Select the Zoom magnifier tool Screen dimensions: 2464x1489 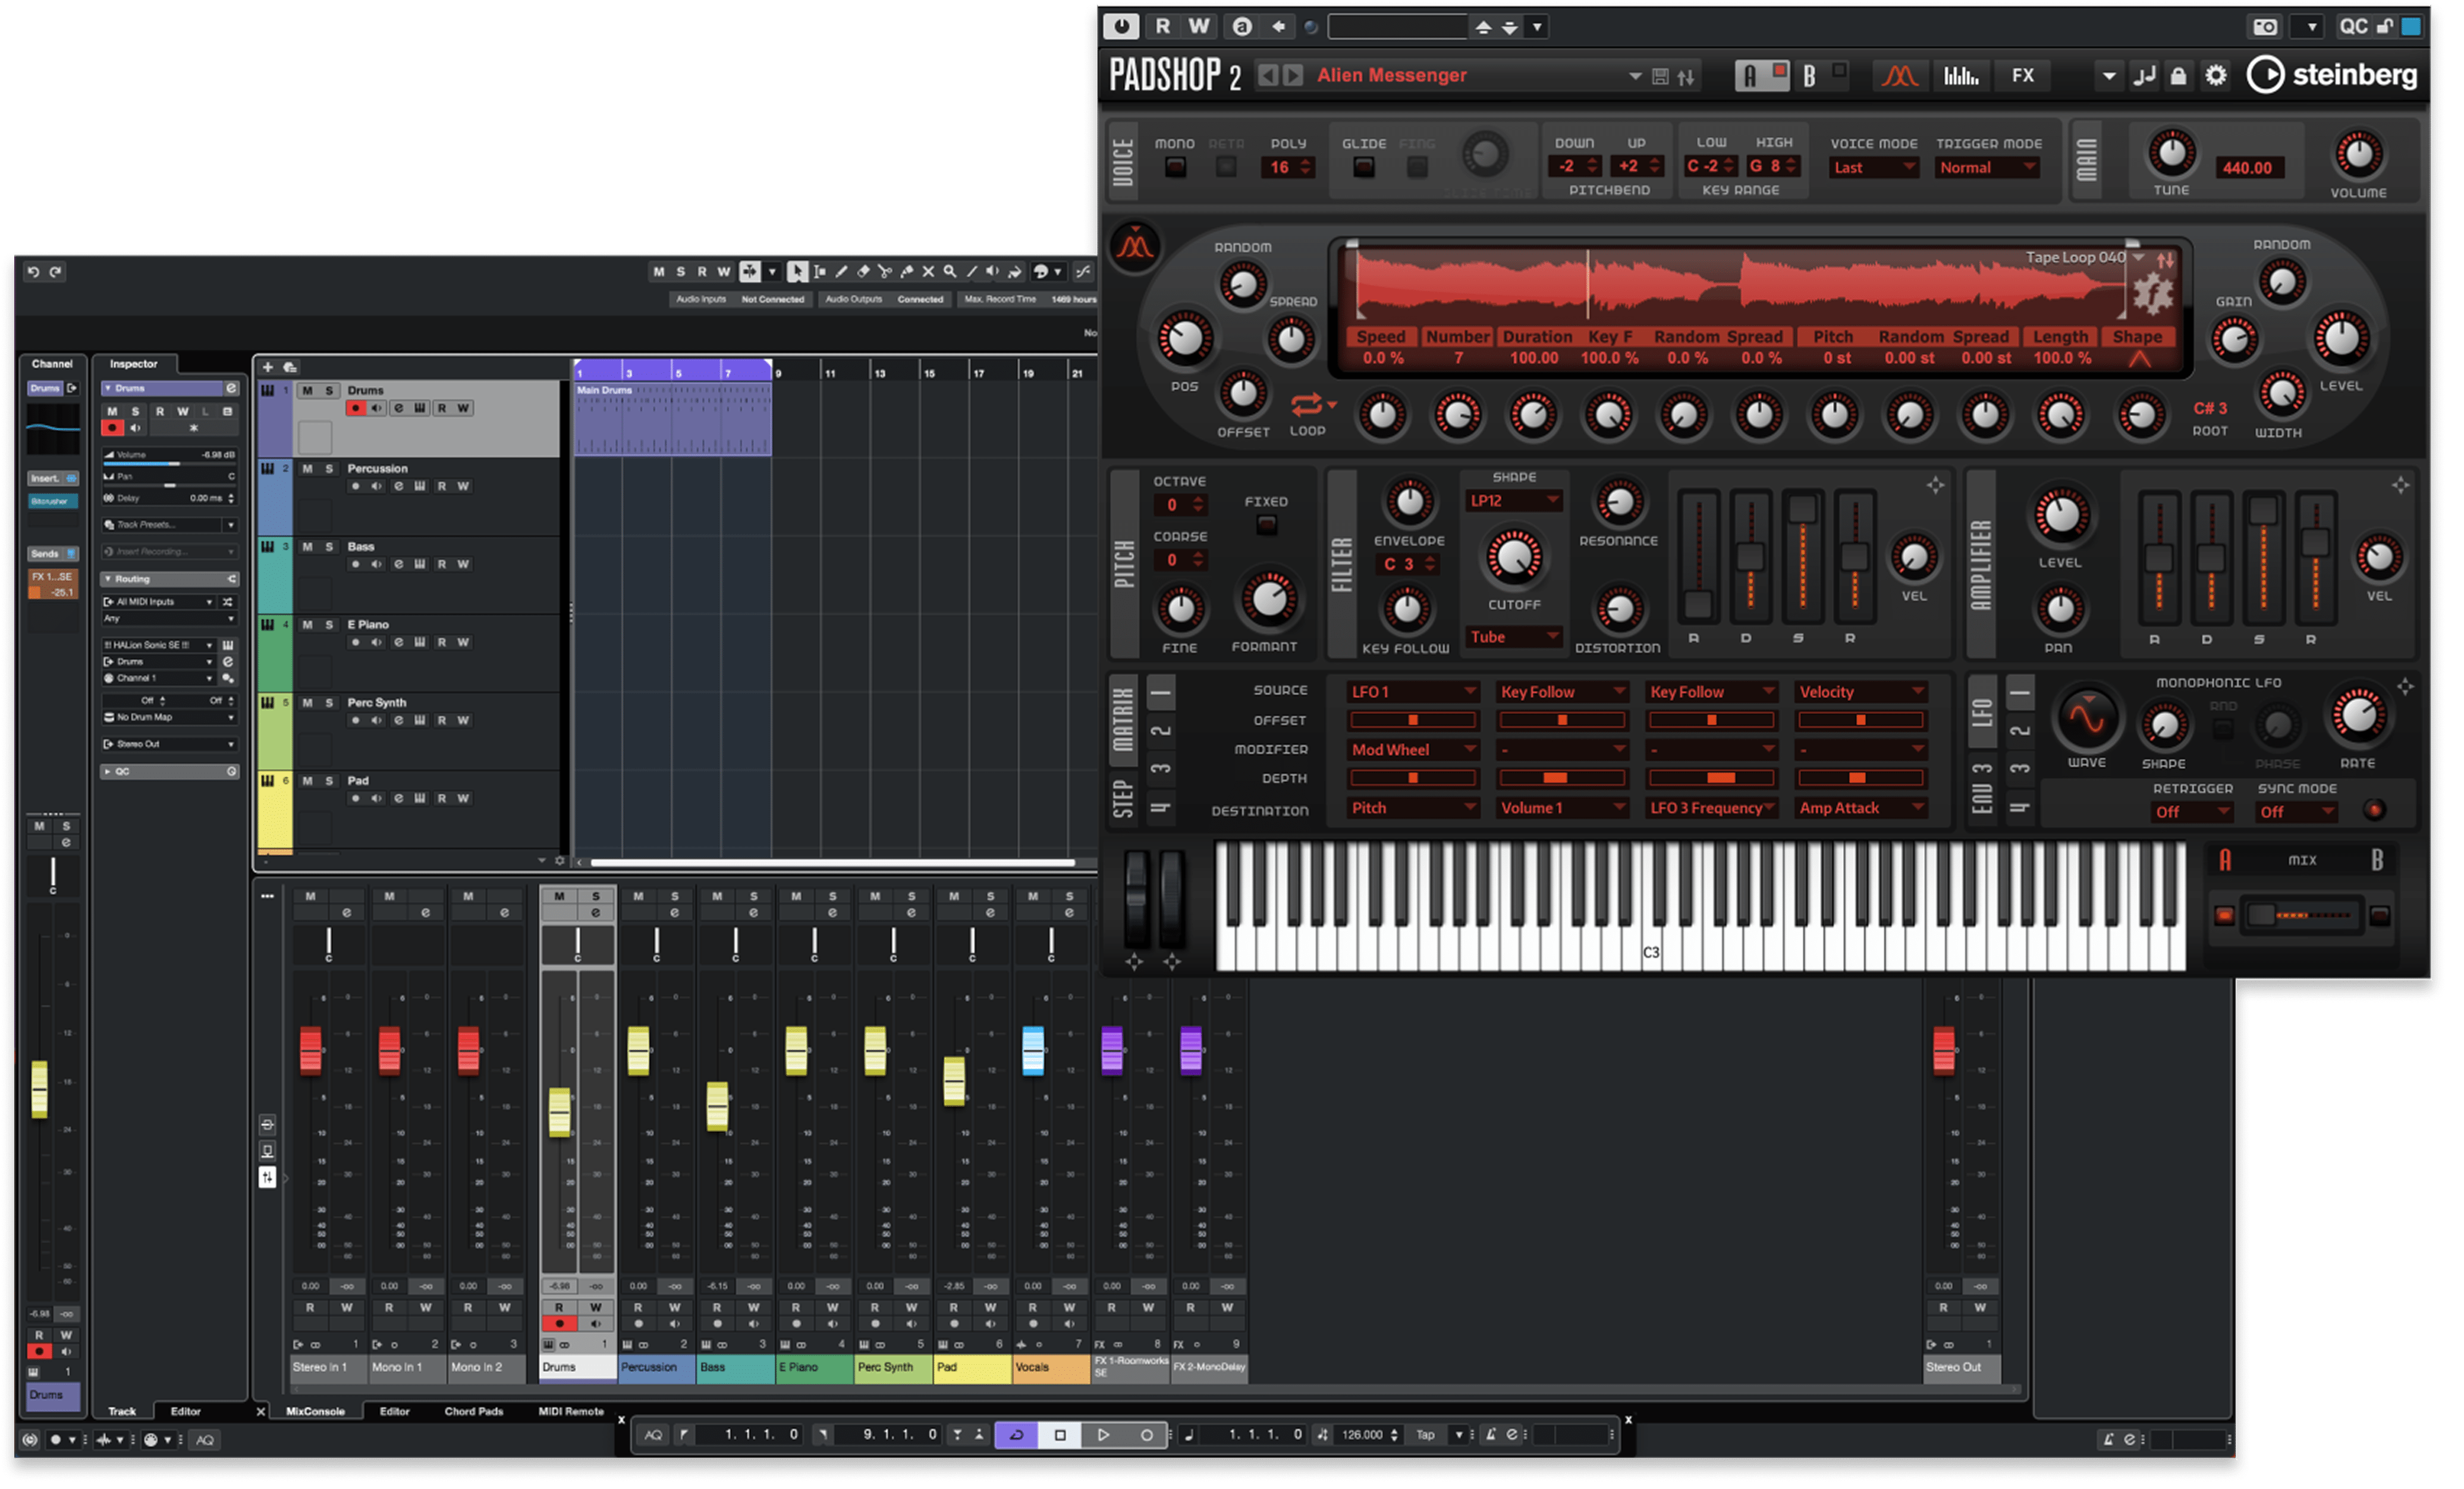pos(950,272)
